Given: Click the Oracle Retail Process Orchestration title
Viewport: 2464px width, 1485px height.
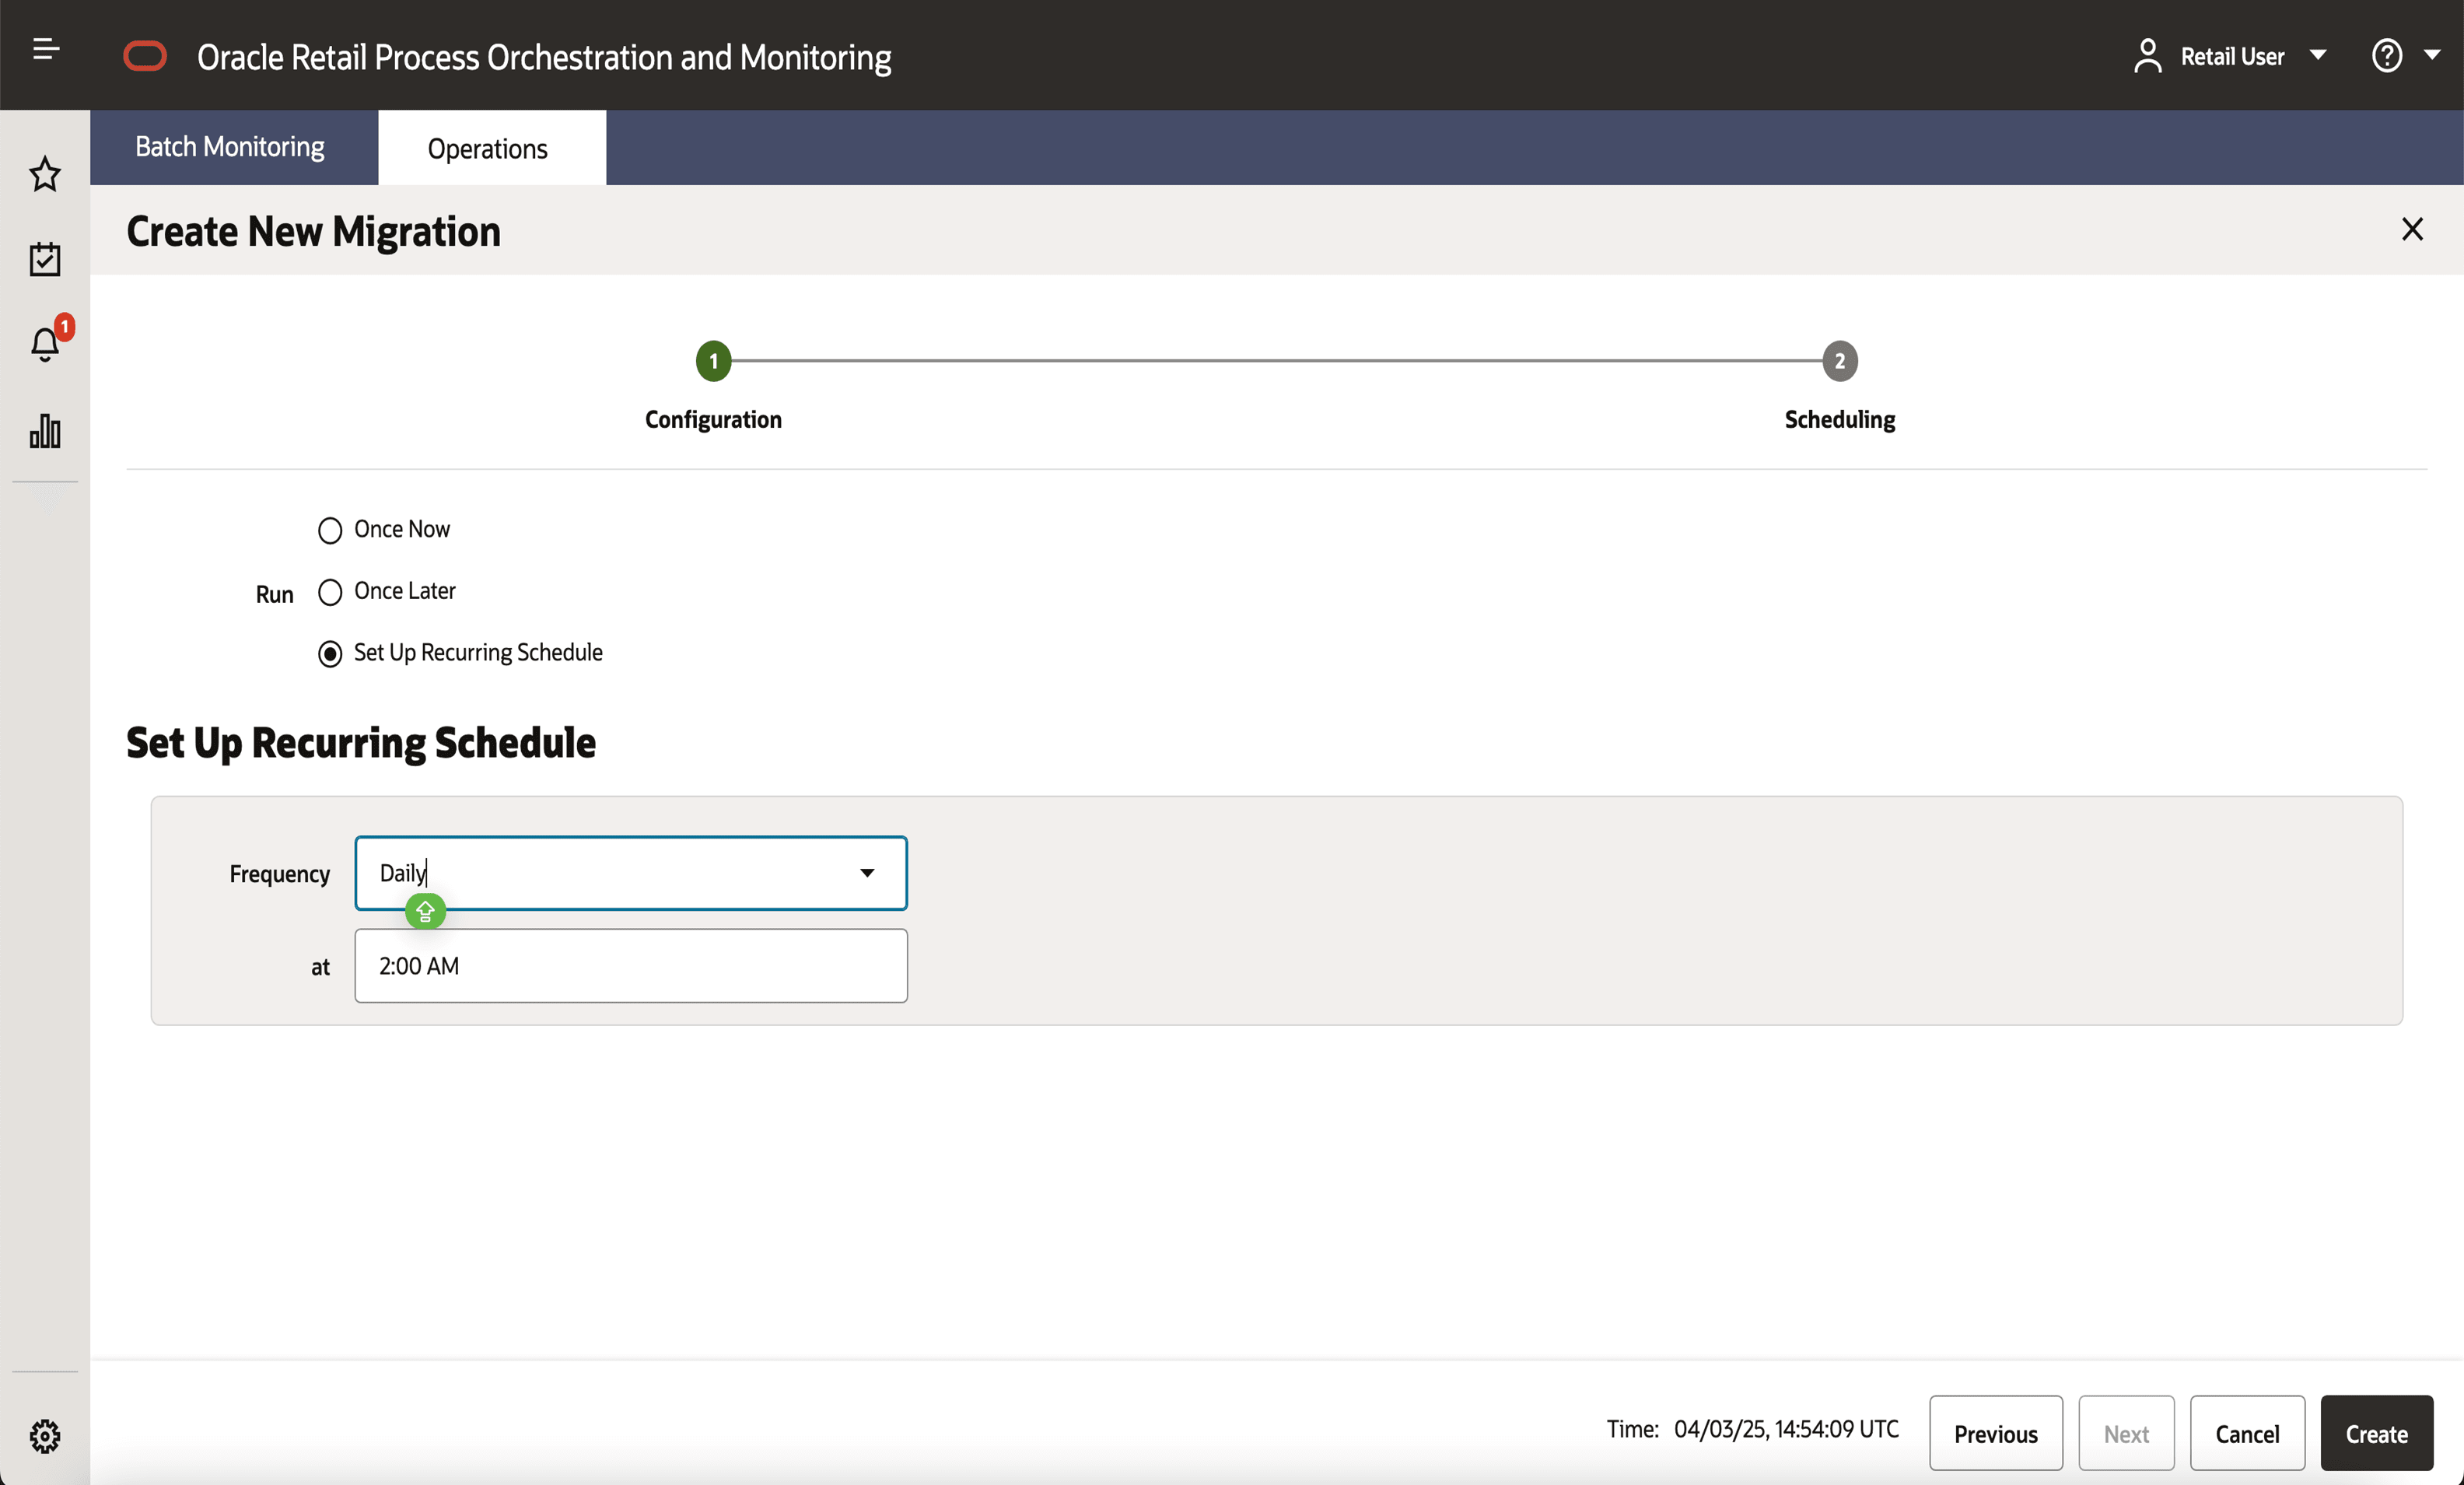Looking at the screenshot, I should pyautogui.click(x=544, y=58).
